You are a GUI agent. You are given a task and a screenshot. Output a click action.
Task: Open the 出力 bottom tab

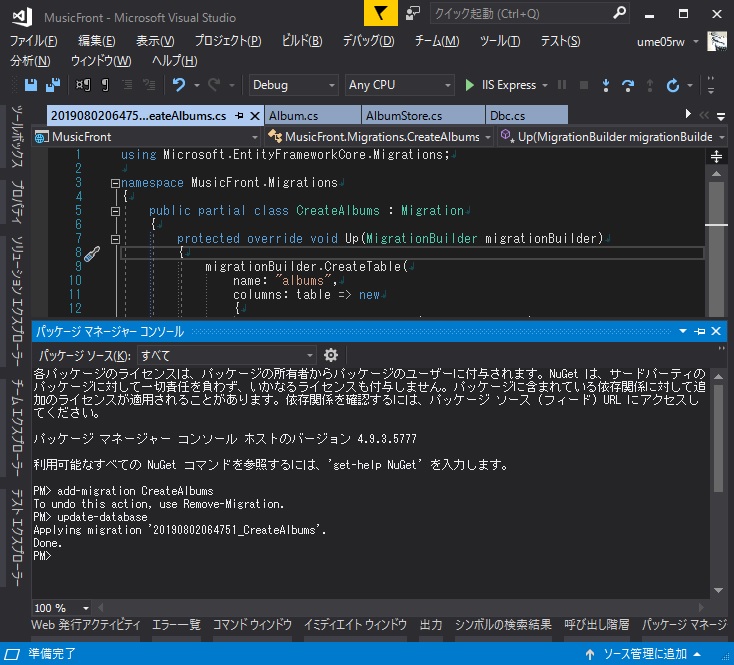coord(431,625)
